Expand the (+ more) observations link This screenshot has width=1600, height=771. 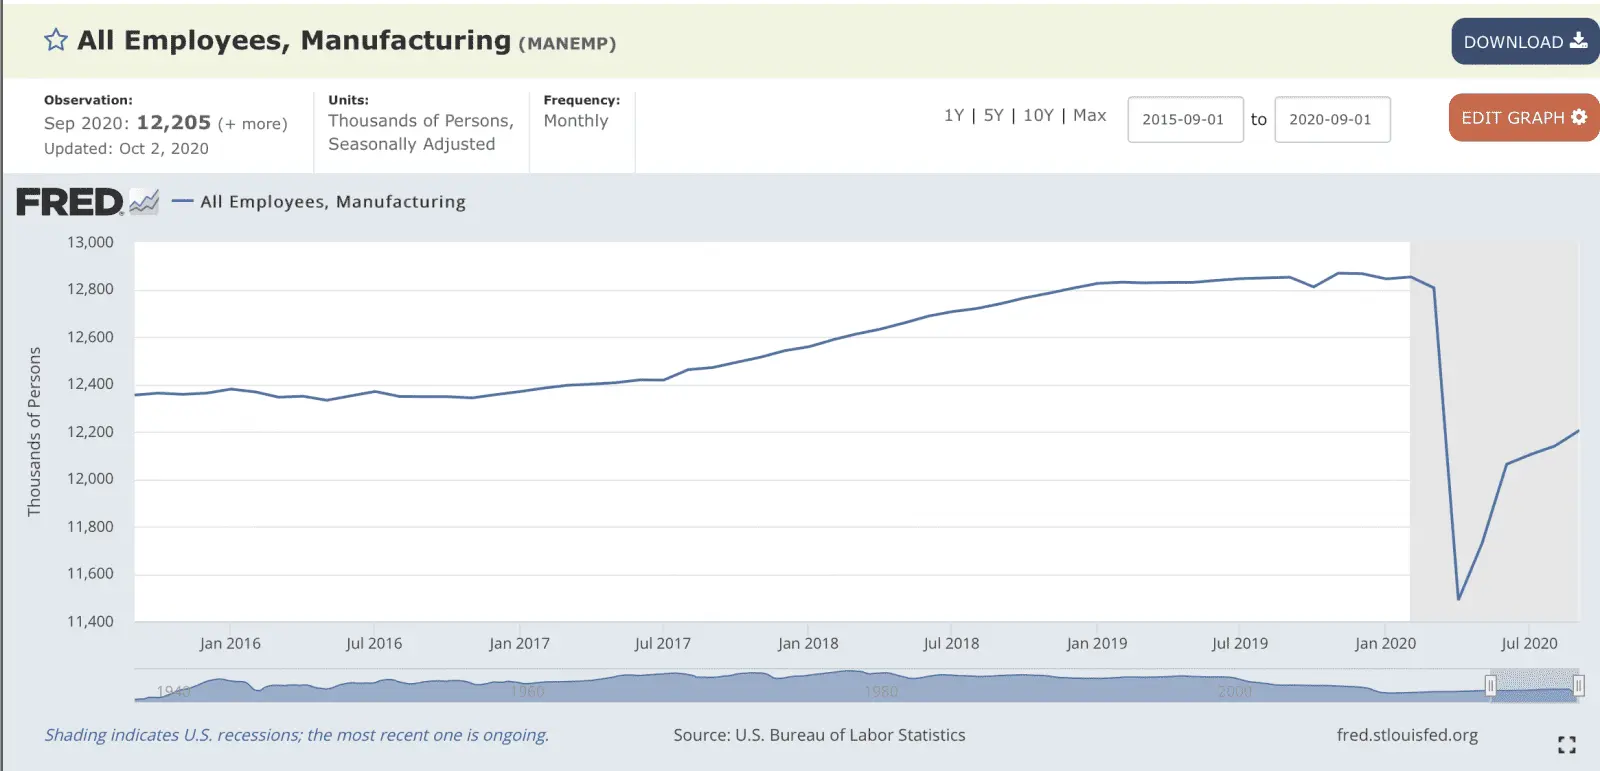252,124
